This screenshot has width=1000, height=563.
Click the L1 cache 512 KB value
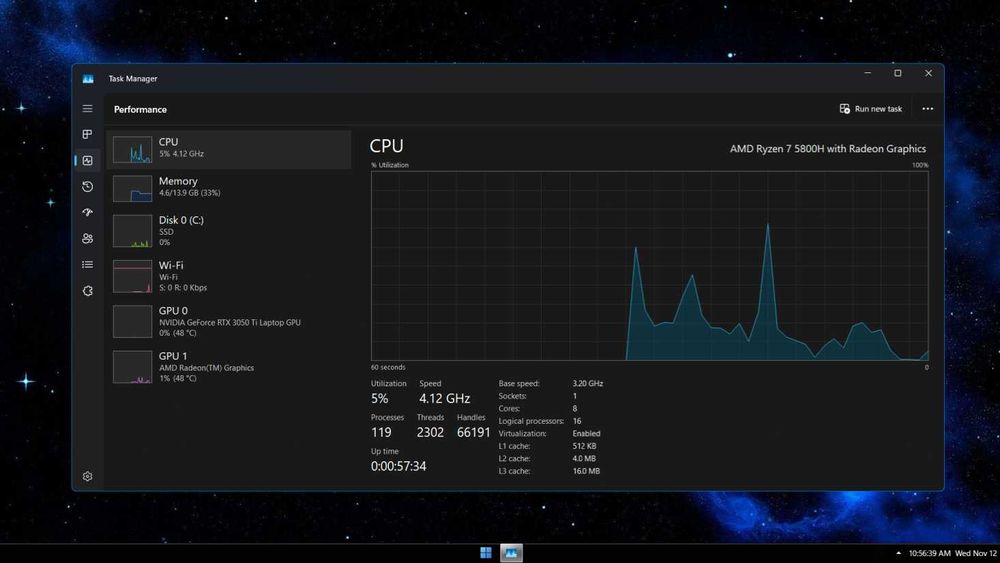coord(584,446)
